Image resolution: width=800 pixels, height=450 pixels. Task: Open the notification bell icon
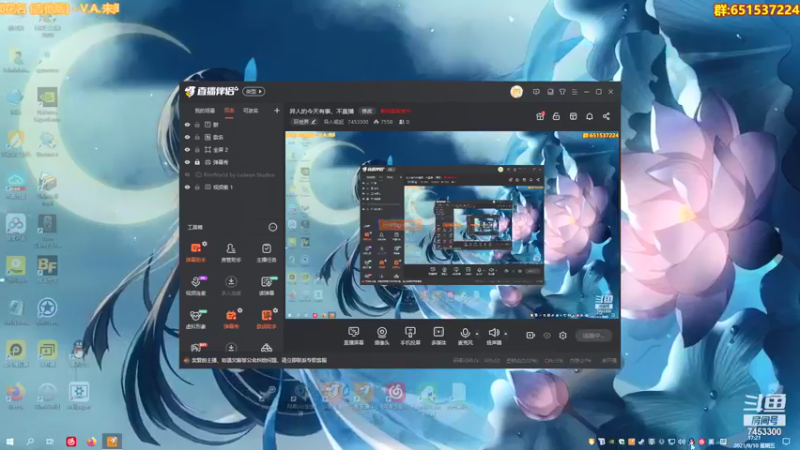(x=589, y=116)
